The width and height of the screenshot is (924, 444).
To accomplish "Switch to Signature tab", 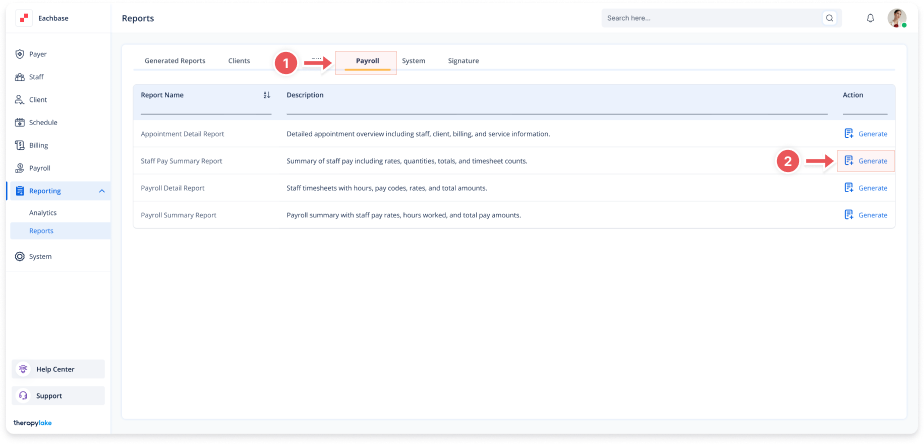I will (463, 61).
